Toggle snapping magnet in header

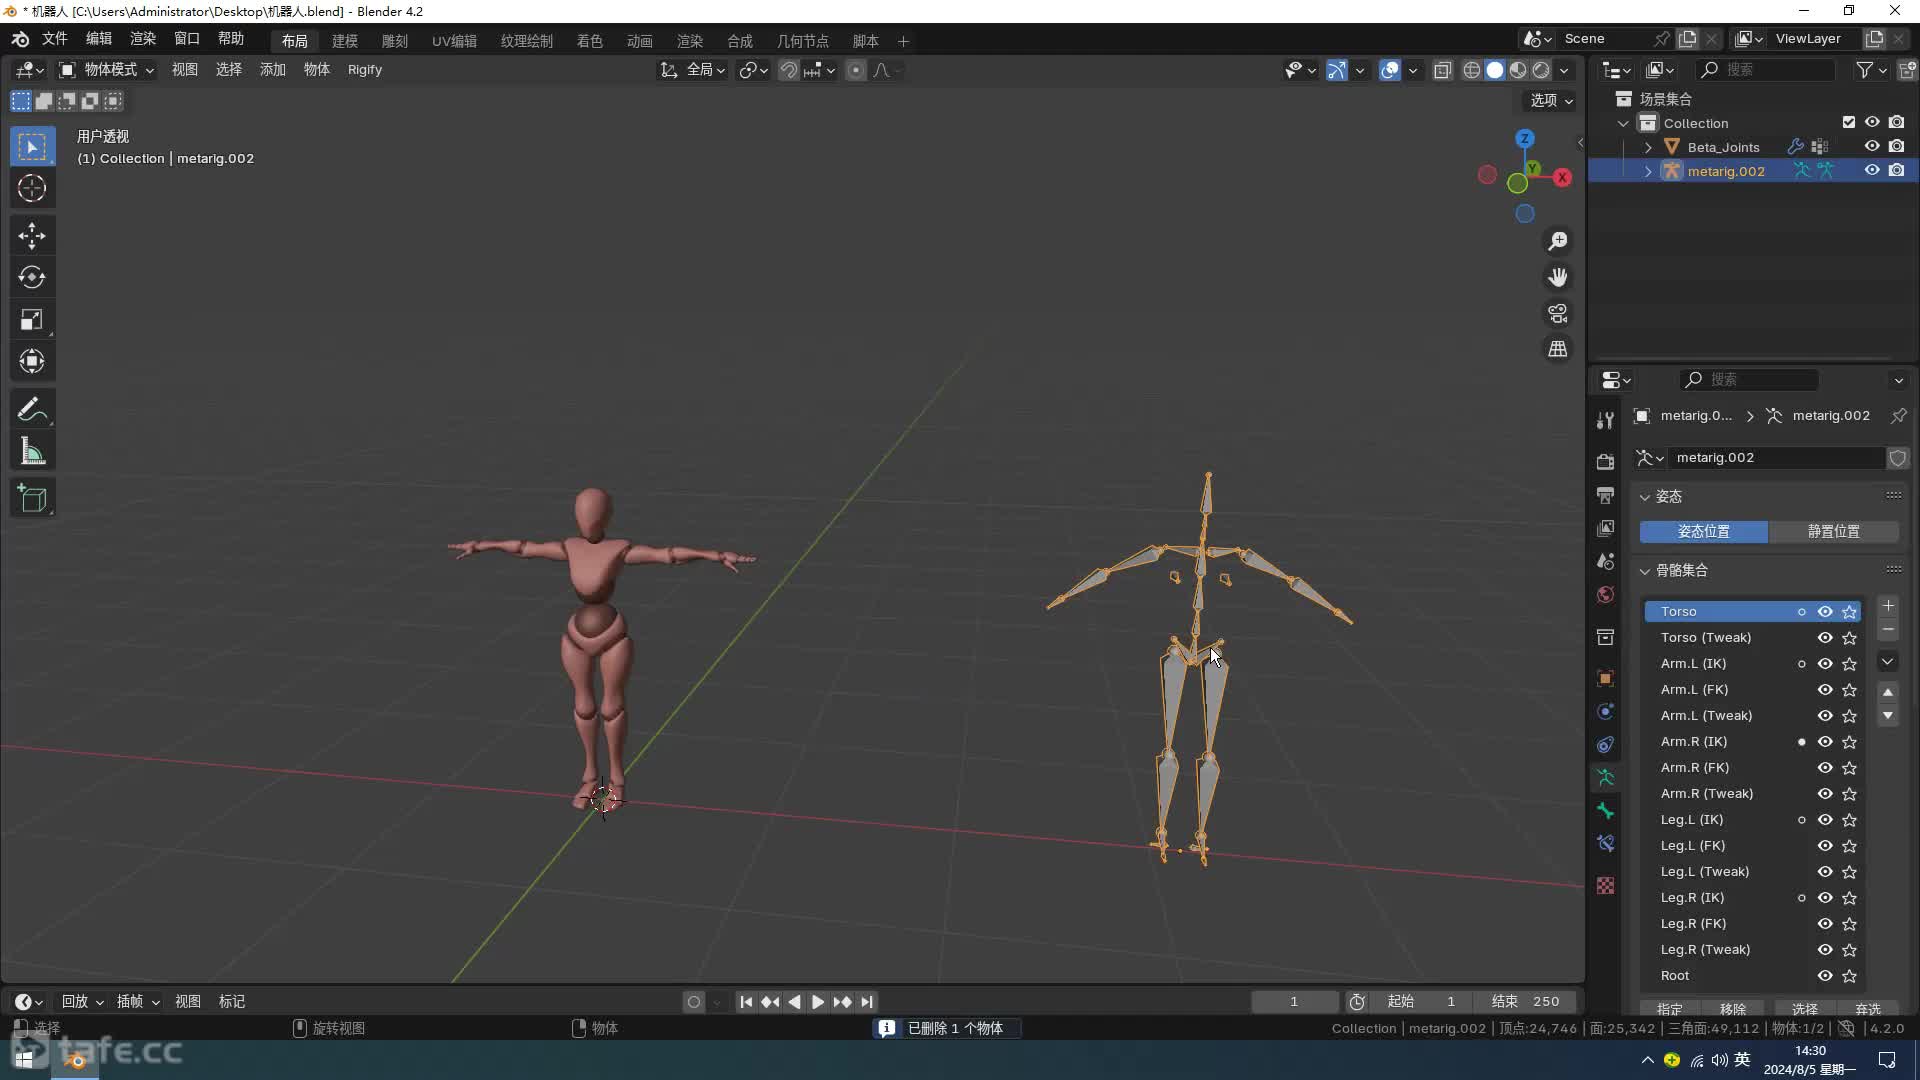pyautogui.click(x=789, y=70)
